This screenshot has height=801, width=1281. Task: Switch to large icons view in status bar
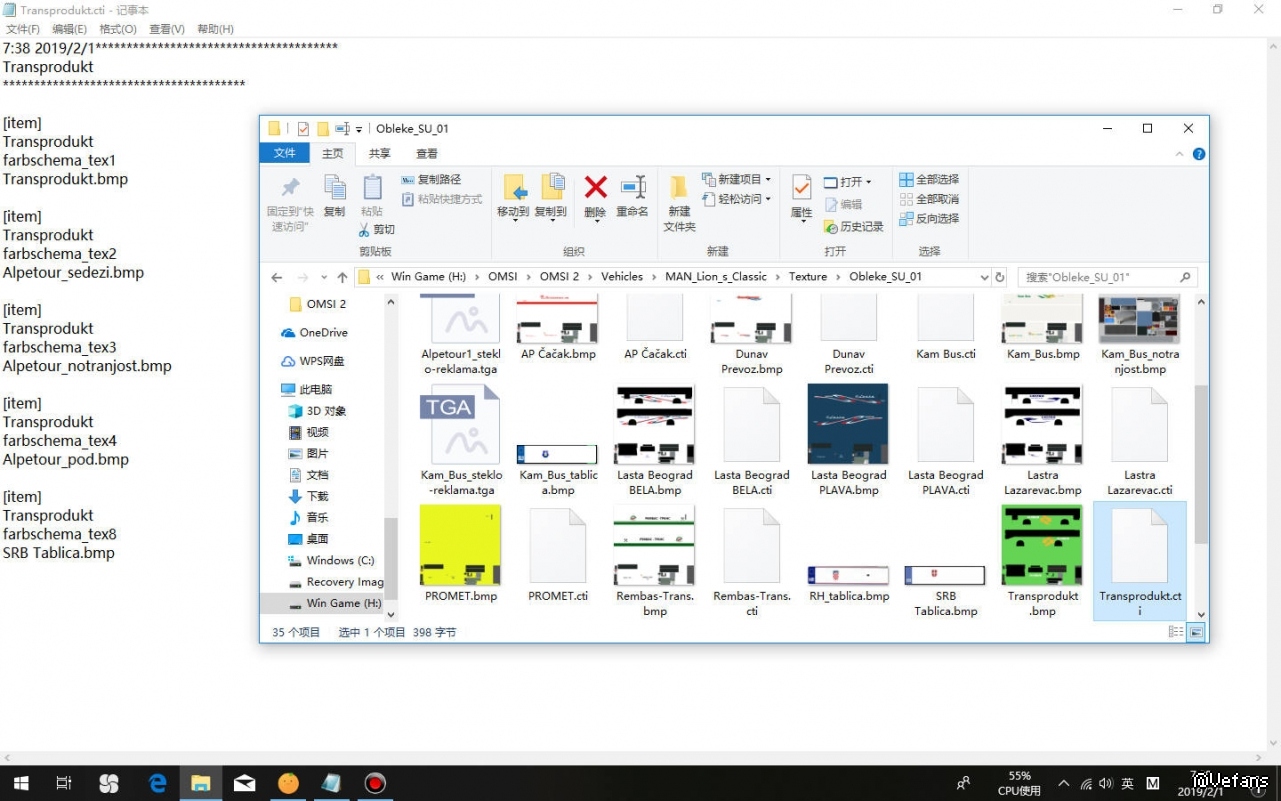[1196, 632]
